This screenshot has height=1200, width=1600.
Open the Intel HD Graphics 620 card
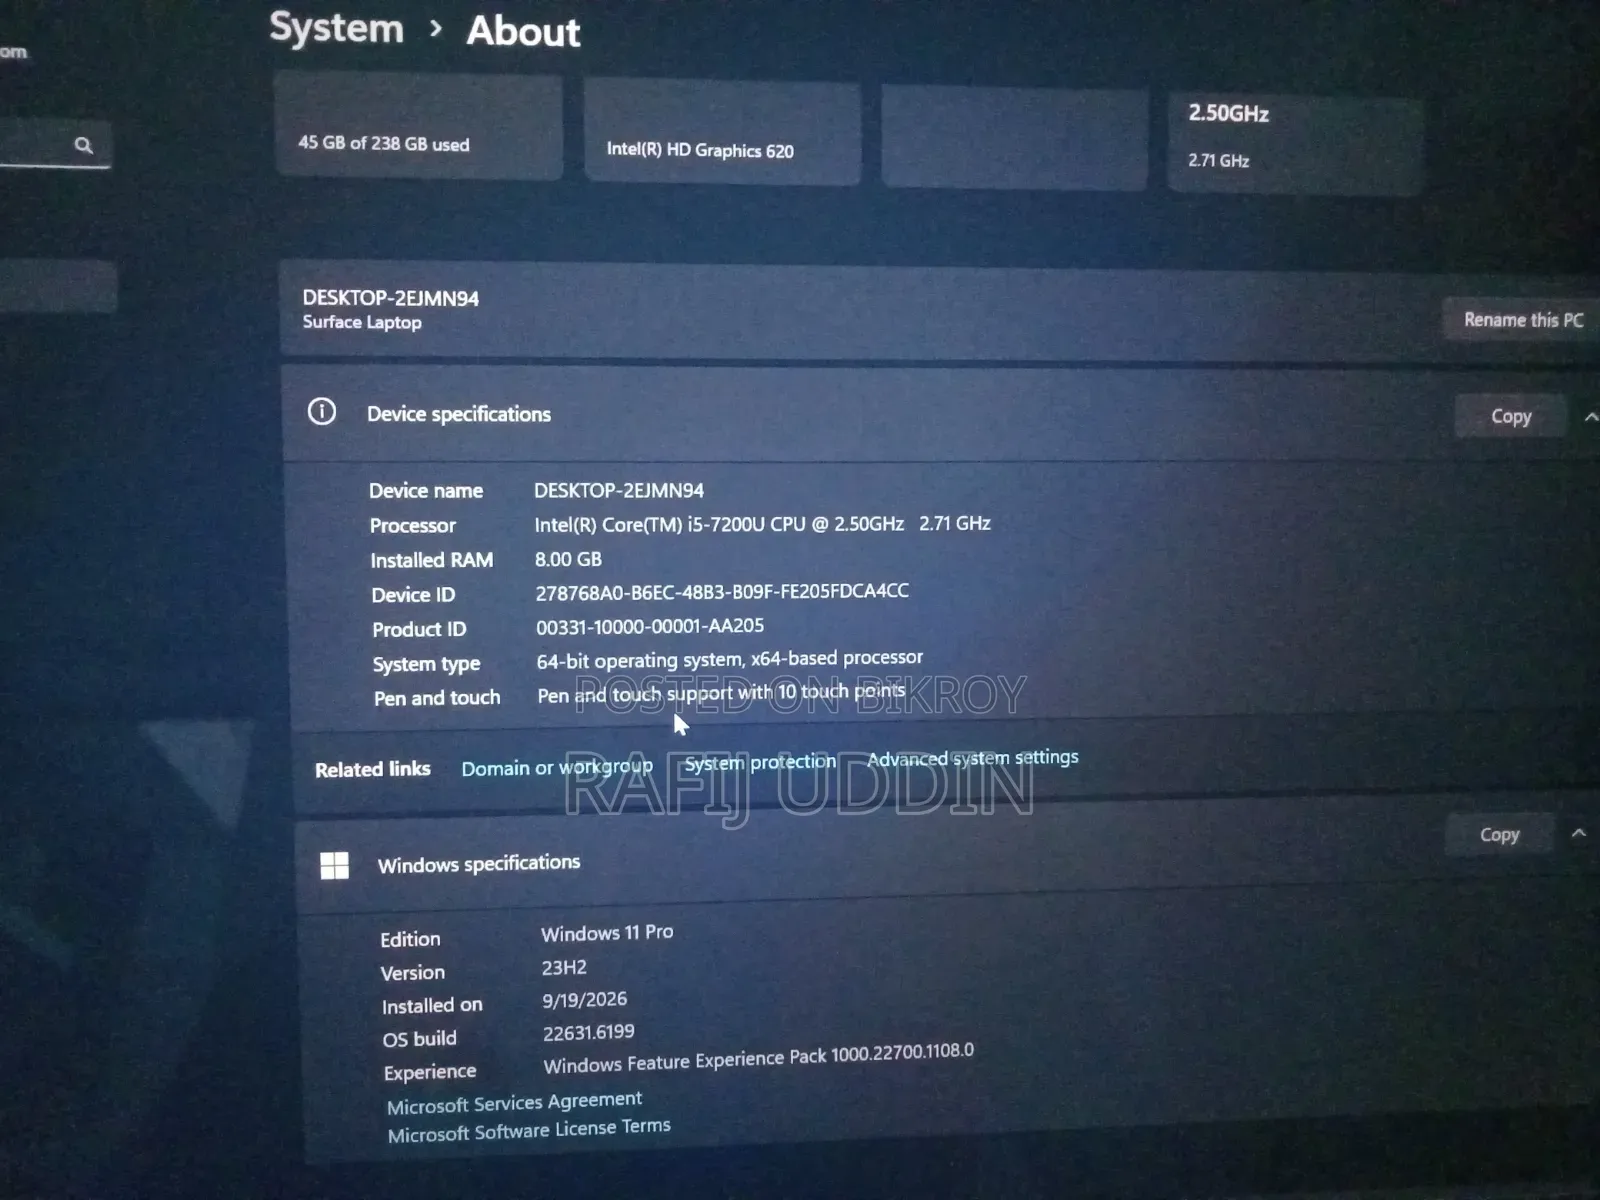tap(722, 134)
